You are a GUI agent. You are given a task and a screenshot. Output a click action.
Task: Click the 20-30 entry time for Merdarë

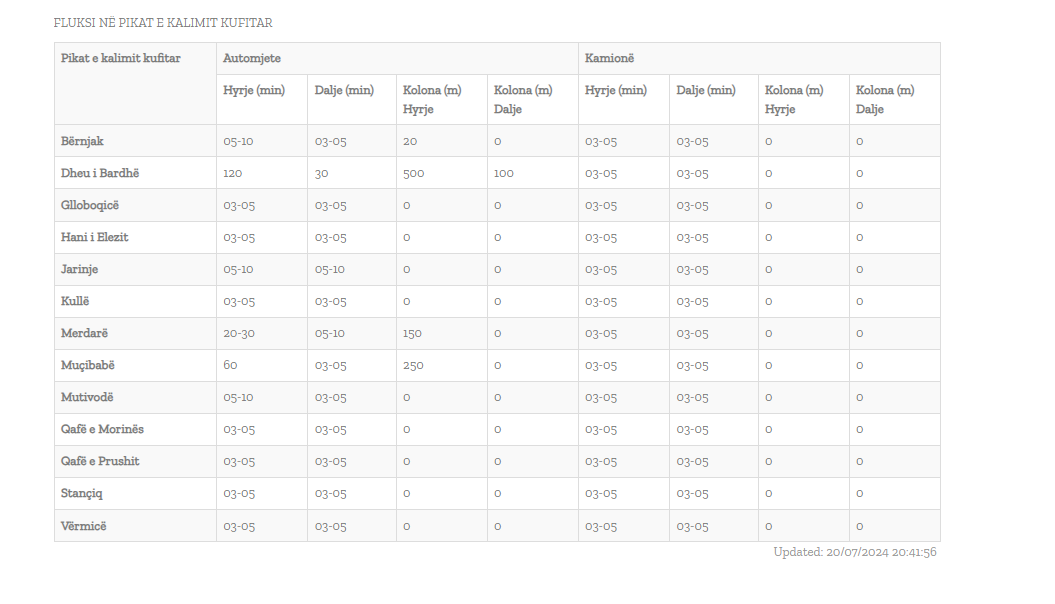pos(239,333)
